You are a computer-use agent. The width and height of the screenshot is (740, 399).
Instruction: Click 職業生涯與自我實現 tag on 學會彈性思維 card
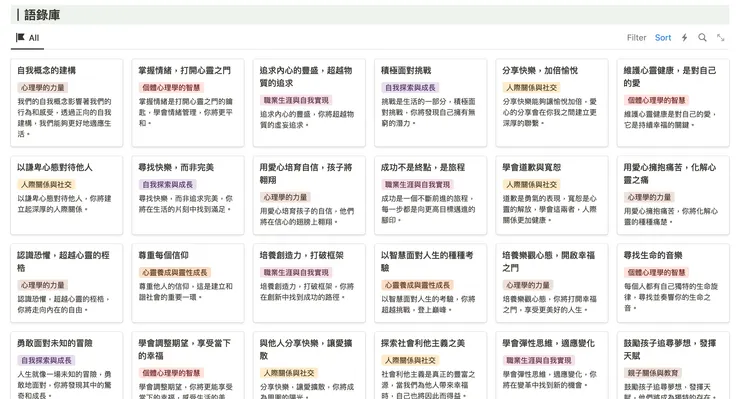[x=539, y=360]
